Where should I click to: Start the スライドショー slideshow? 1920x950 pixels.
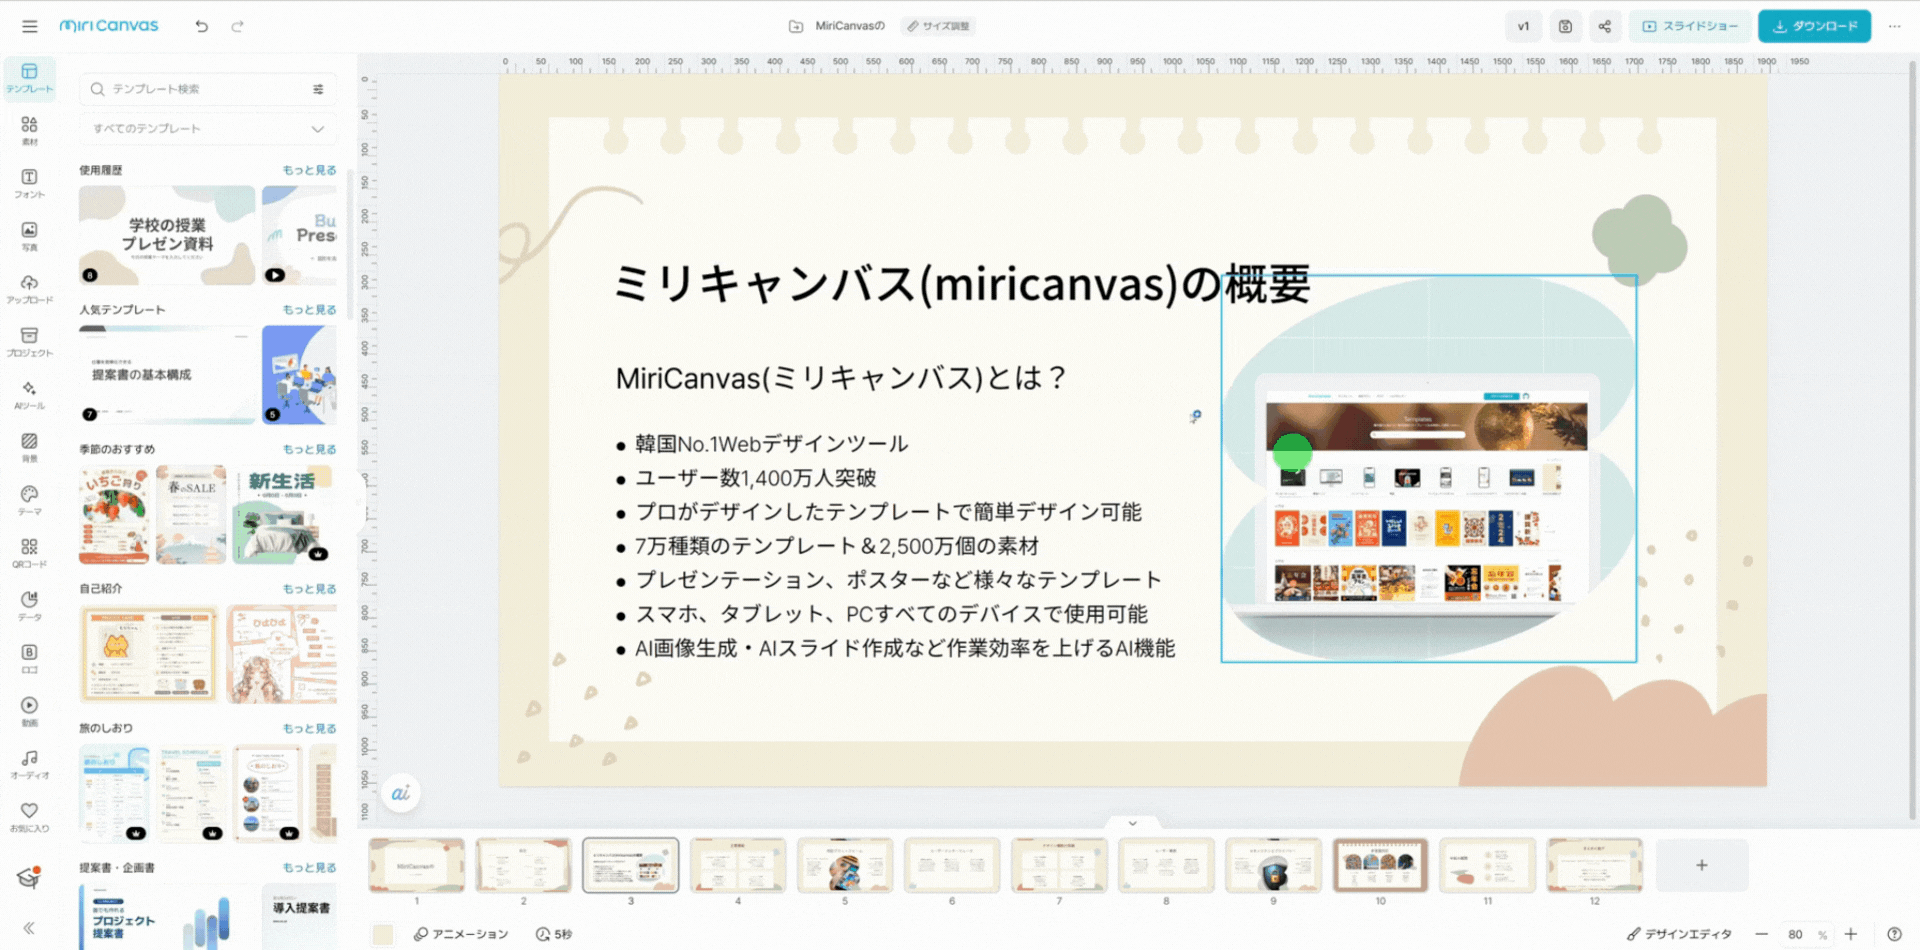pyautogui.click(x=1690, y=26)
